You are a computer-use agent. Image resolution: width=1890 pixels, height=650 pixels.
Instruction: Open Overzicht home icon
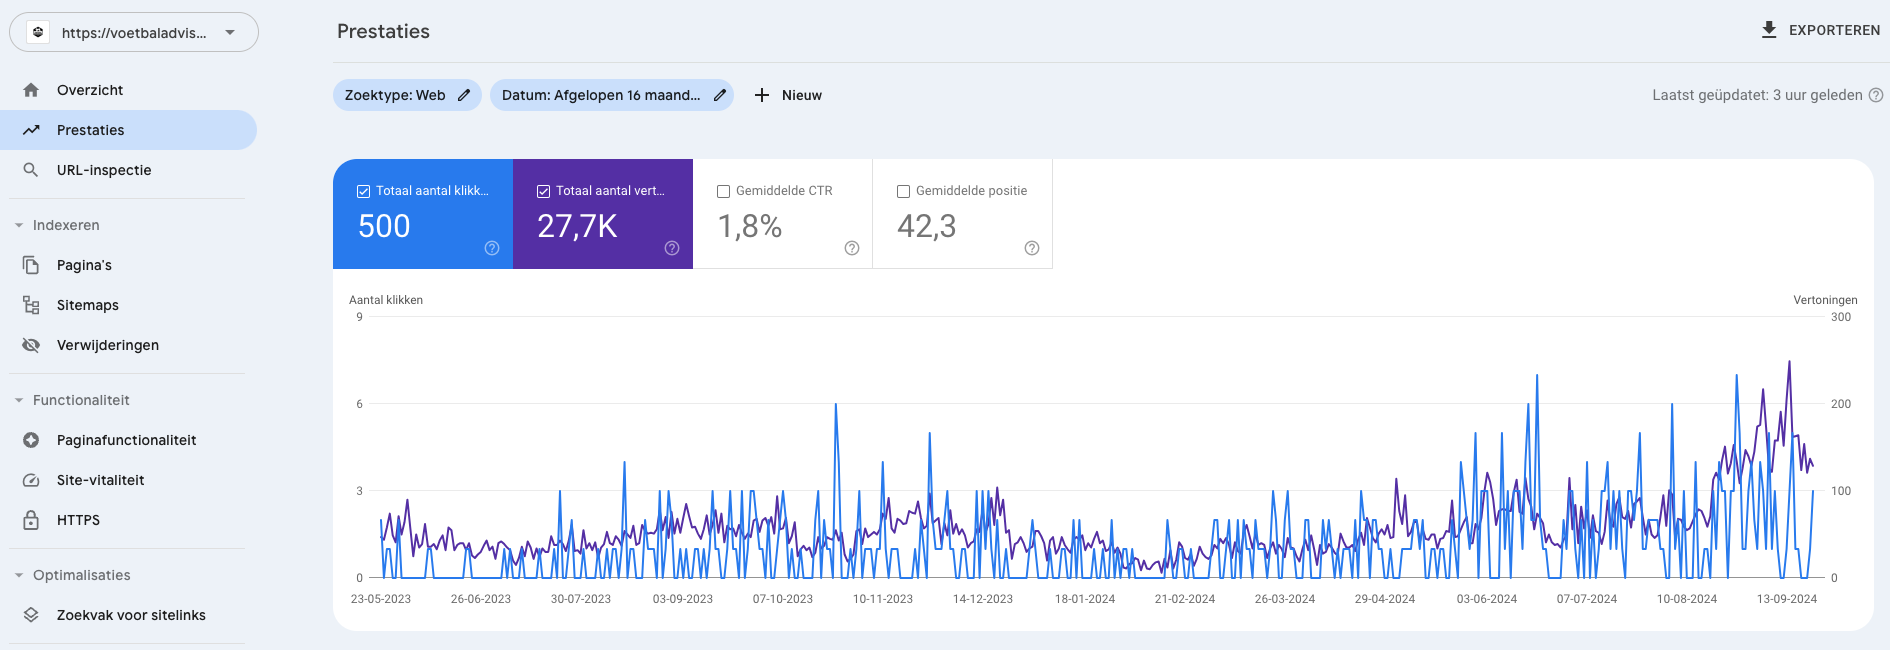point(31,90)
